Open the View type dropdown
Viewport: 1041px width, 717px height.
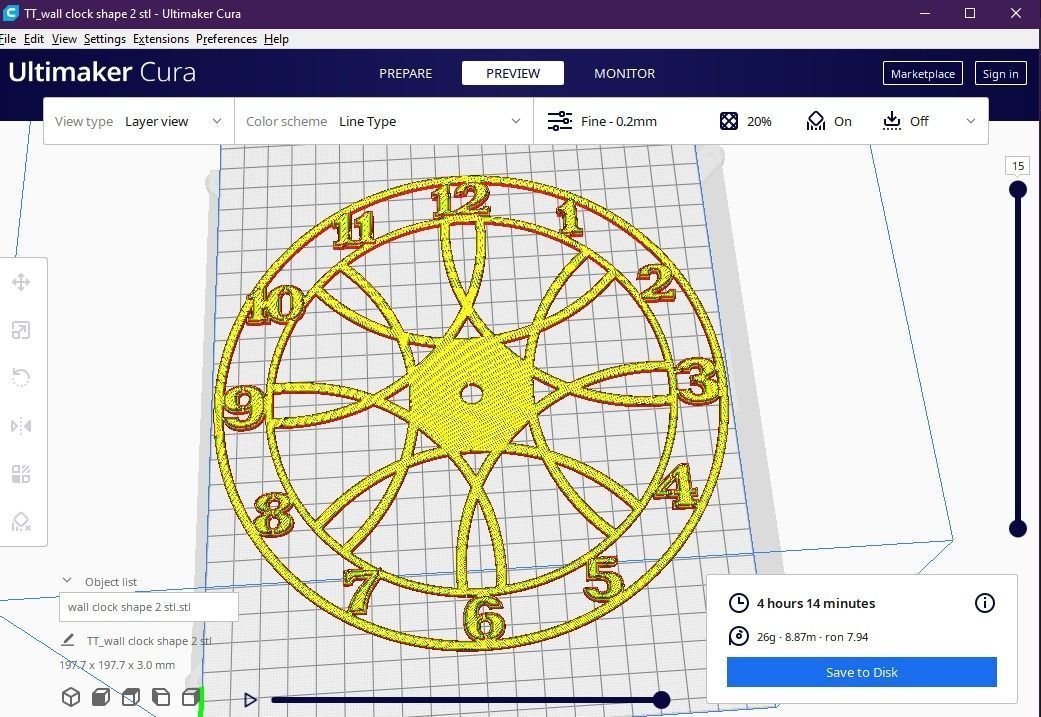pyautogui.click(x=174, y=121)
